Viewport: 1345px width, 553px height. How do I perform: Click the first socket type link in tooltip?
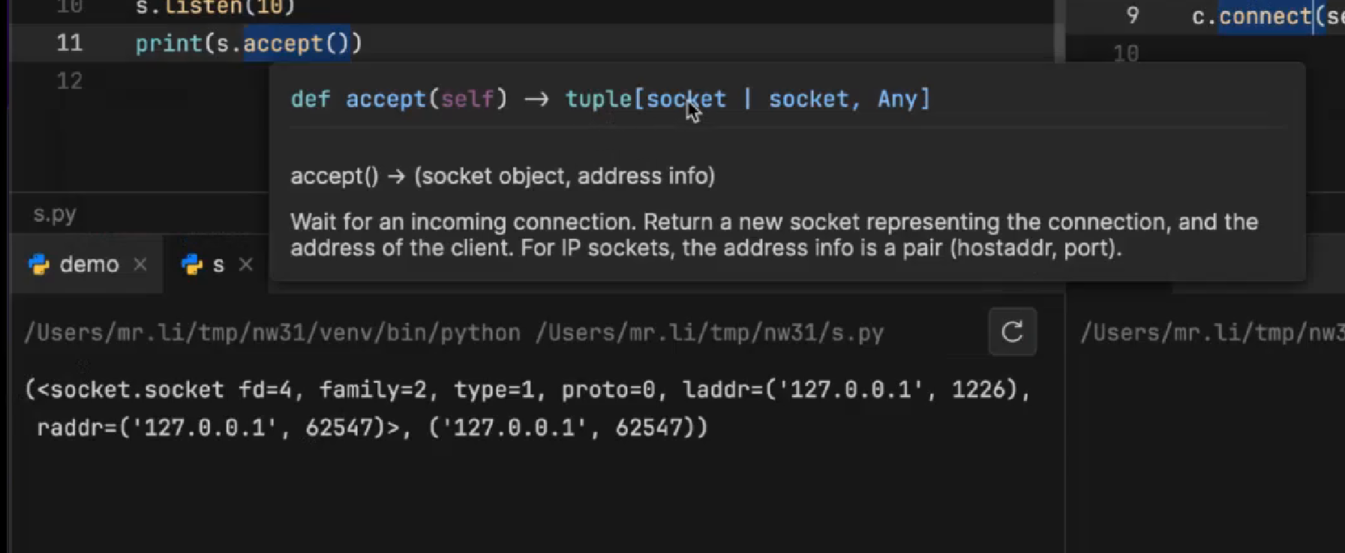tap(686, 99)
